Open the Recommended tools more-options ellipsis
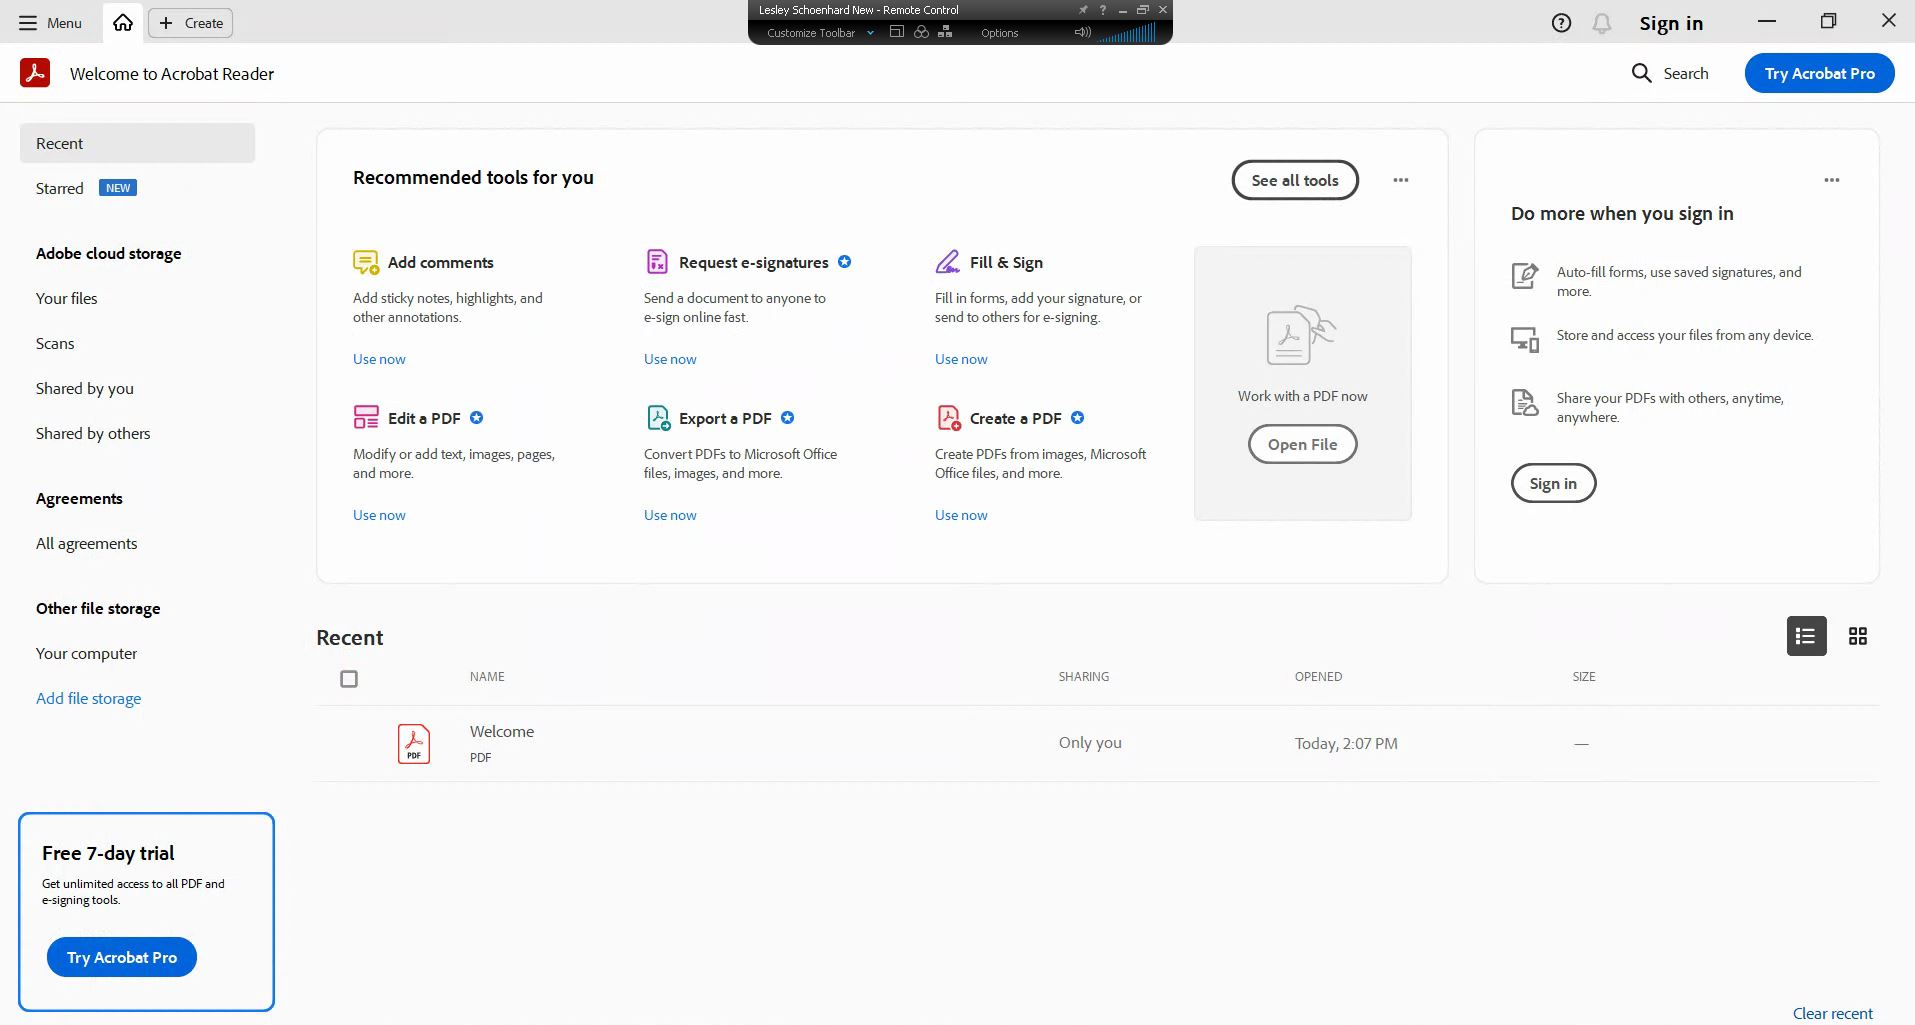The width and height of the screenshot is (1915, 1025). (x=1401, y=180)
